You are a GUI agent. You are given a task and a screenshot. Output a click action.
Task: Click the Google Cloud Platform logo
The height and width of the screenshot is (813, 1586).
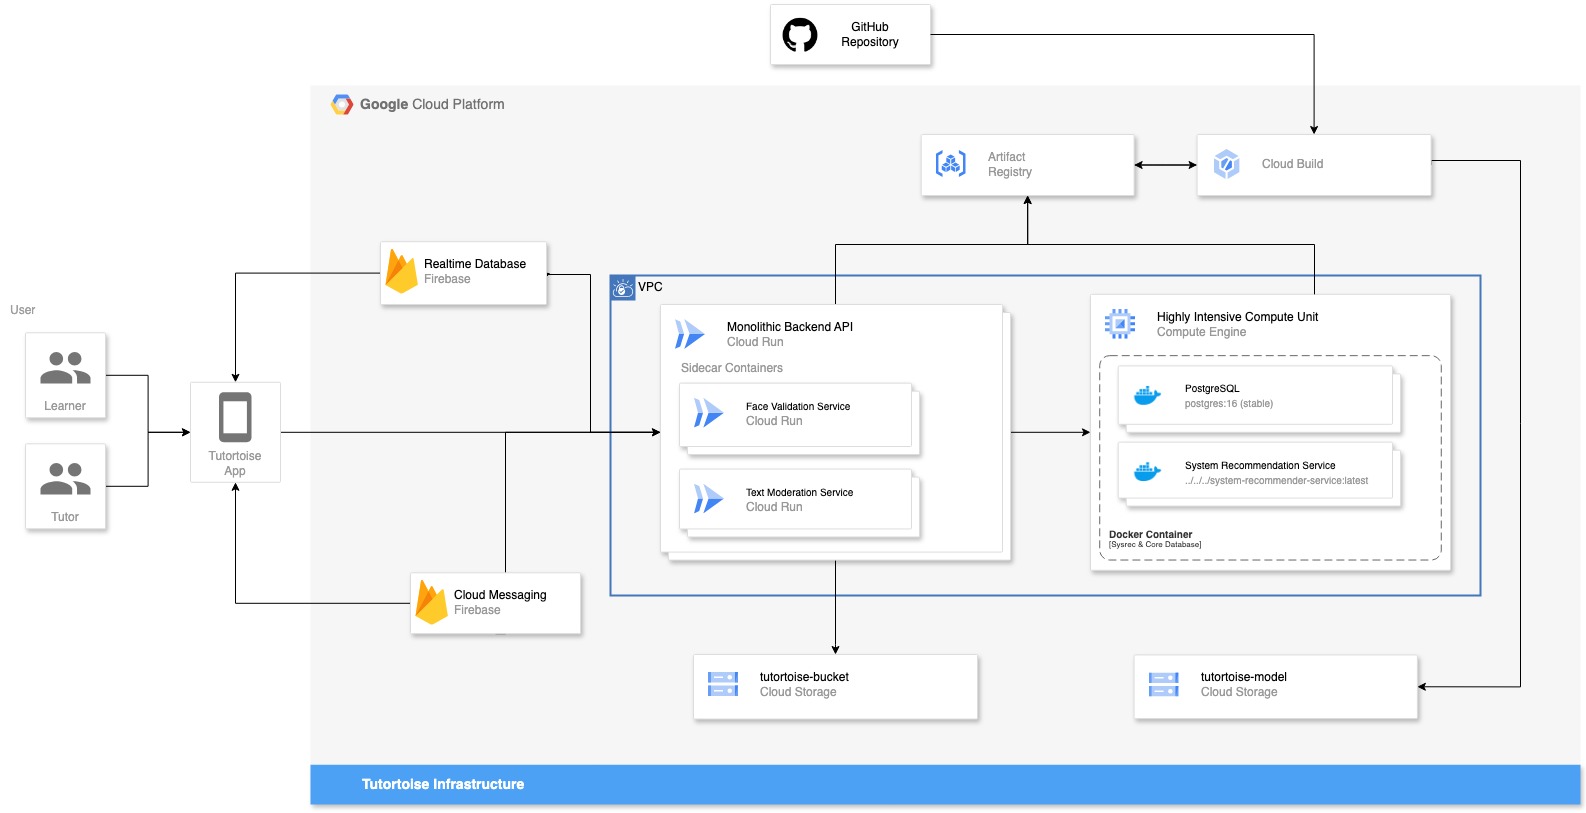click(342, 105)
